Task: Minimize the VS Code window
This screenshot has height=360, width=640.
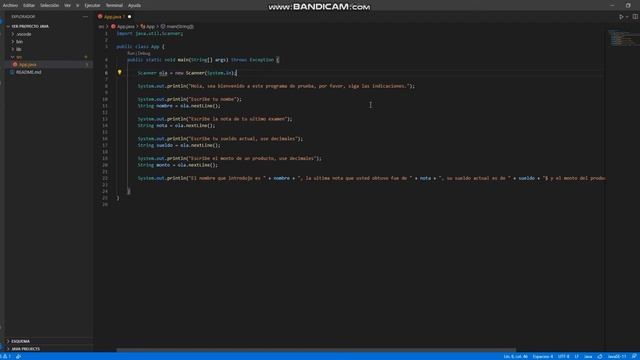Action: pyautogui.click(x=612, y=5)
